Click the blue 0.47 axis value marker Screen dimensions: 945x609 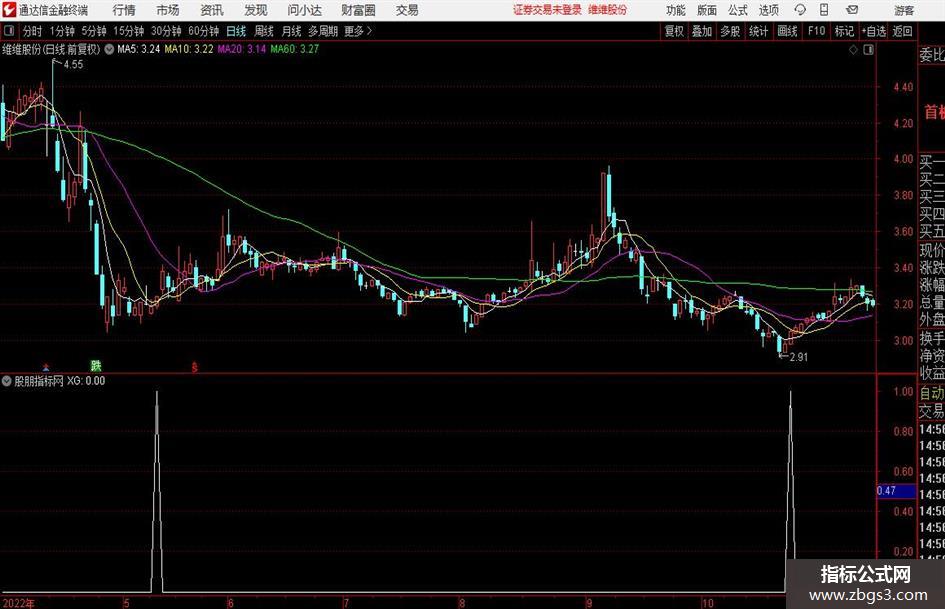pos(896,491)
